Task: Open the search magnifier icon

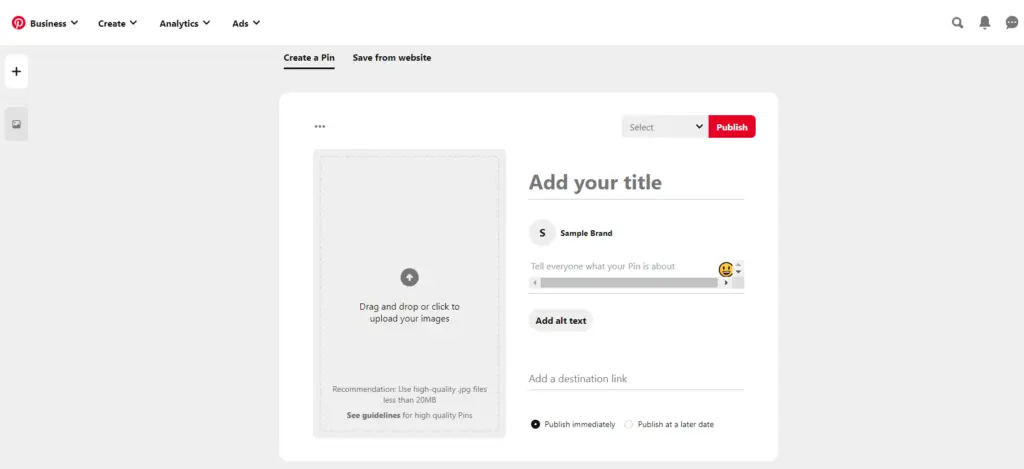Action: (x=957, y=23)
